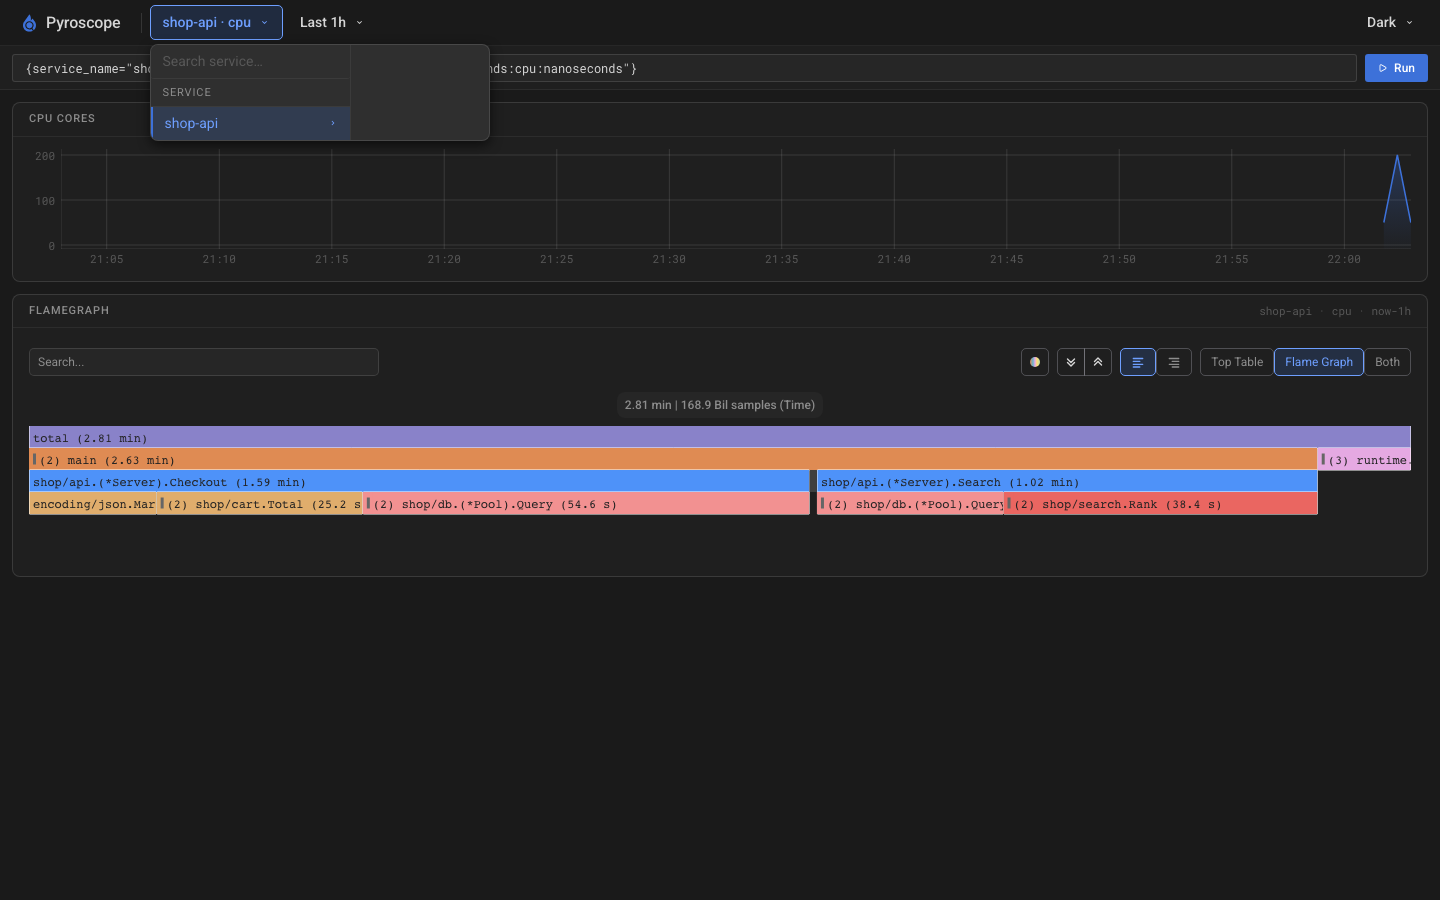Select the shop/cart.Total (25.2 s) frame

[x=260, y=504]
